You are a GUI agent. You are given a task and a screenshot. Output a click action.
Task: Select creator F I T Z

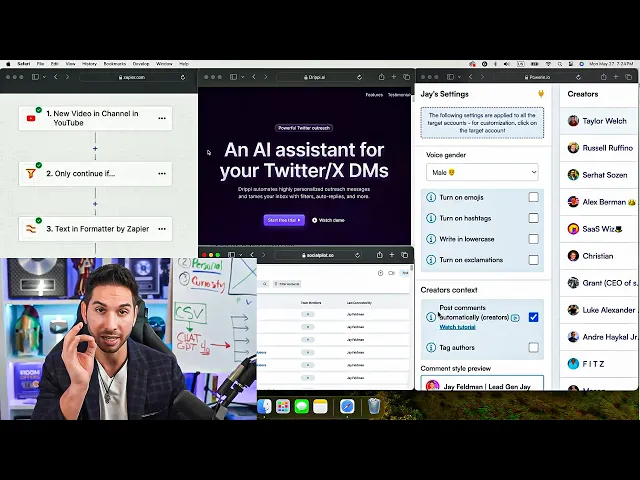tap(598, 364)
